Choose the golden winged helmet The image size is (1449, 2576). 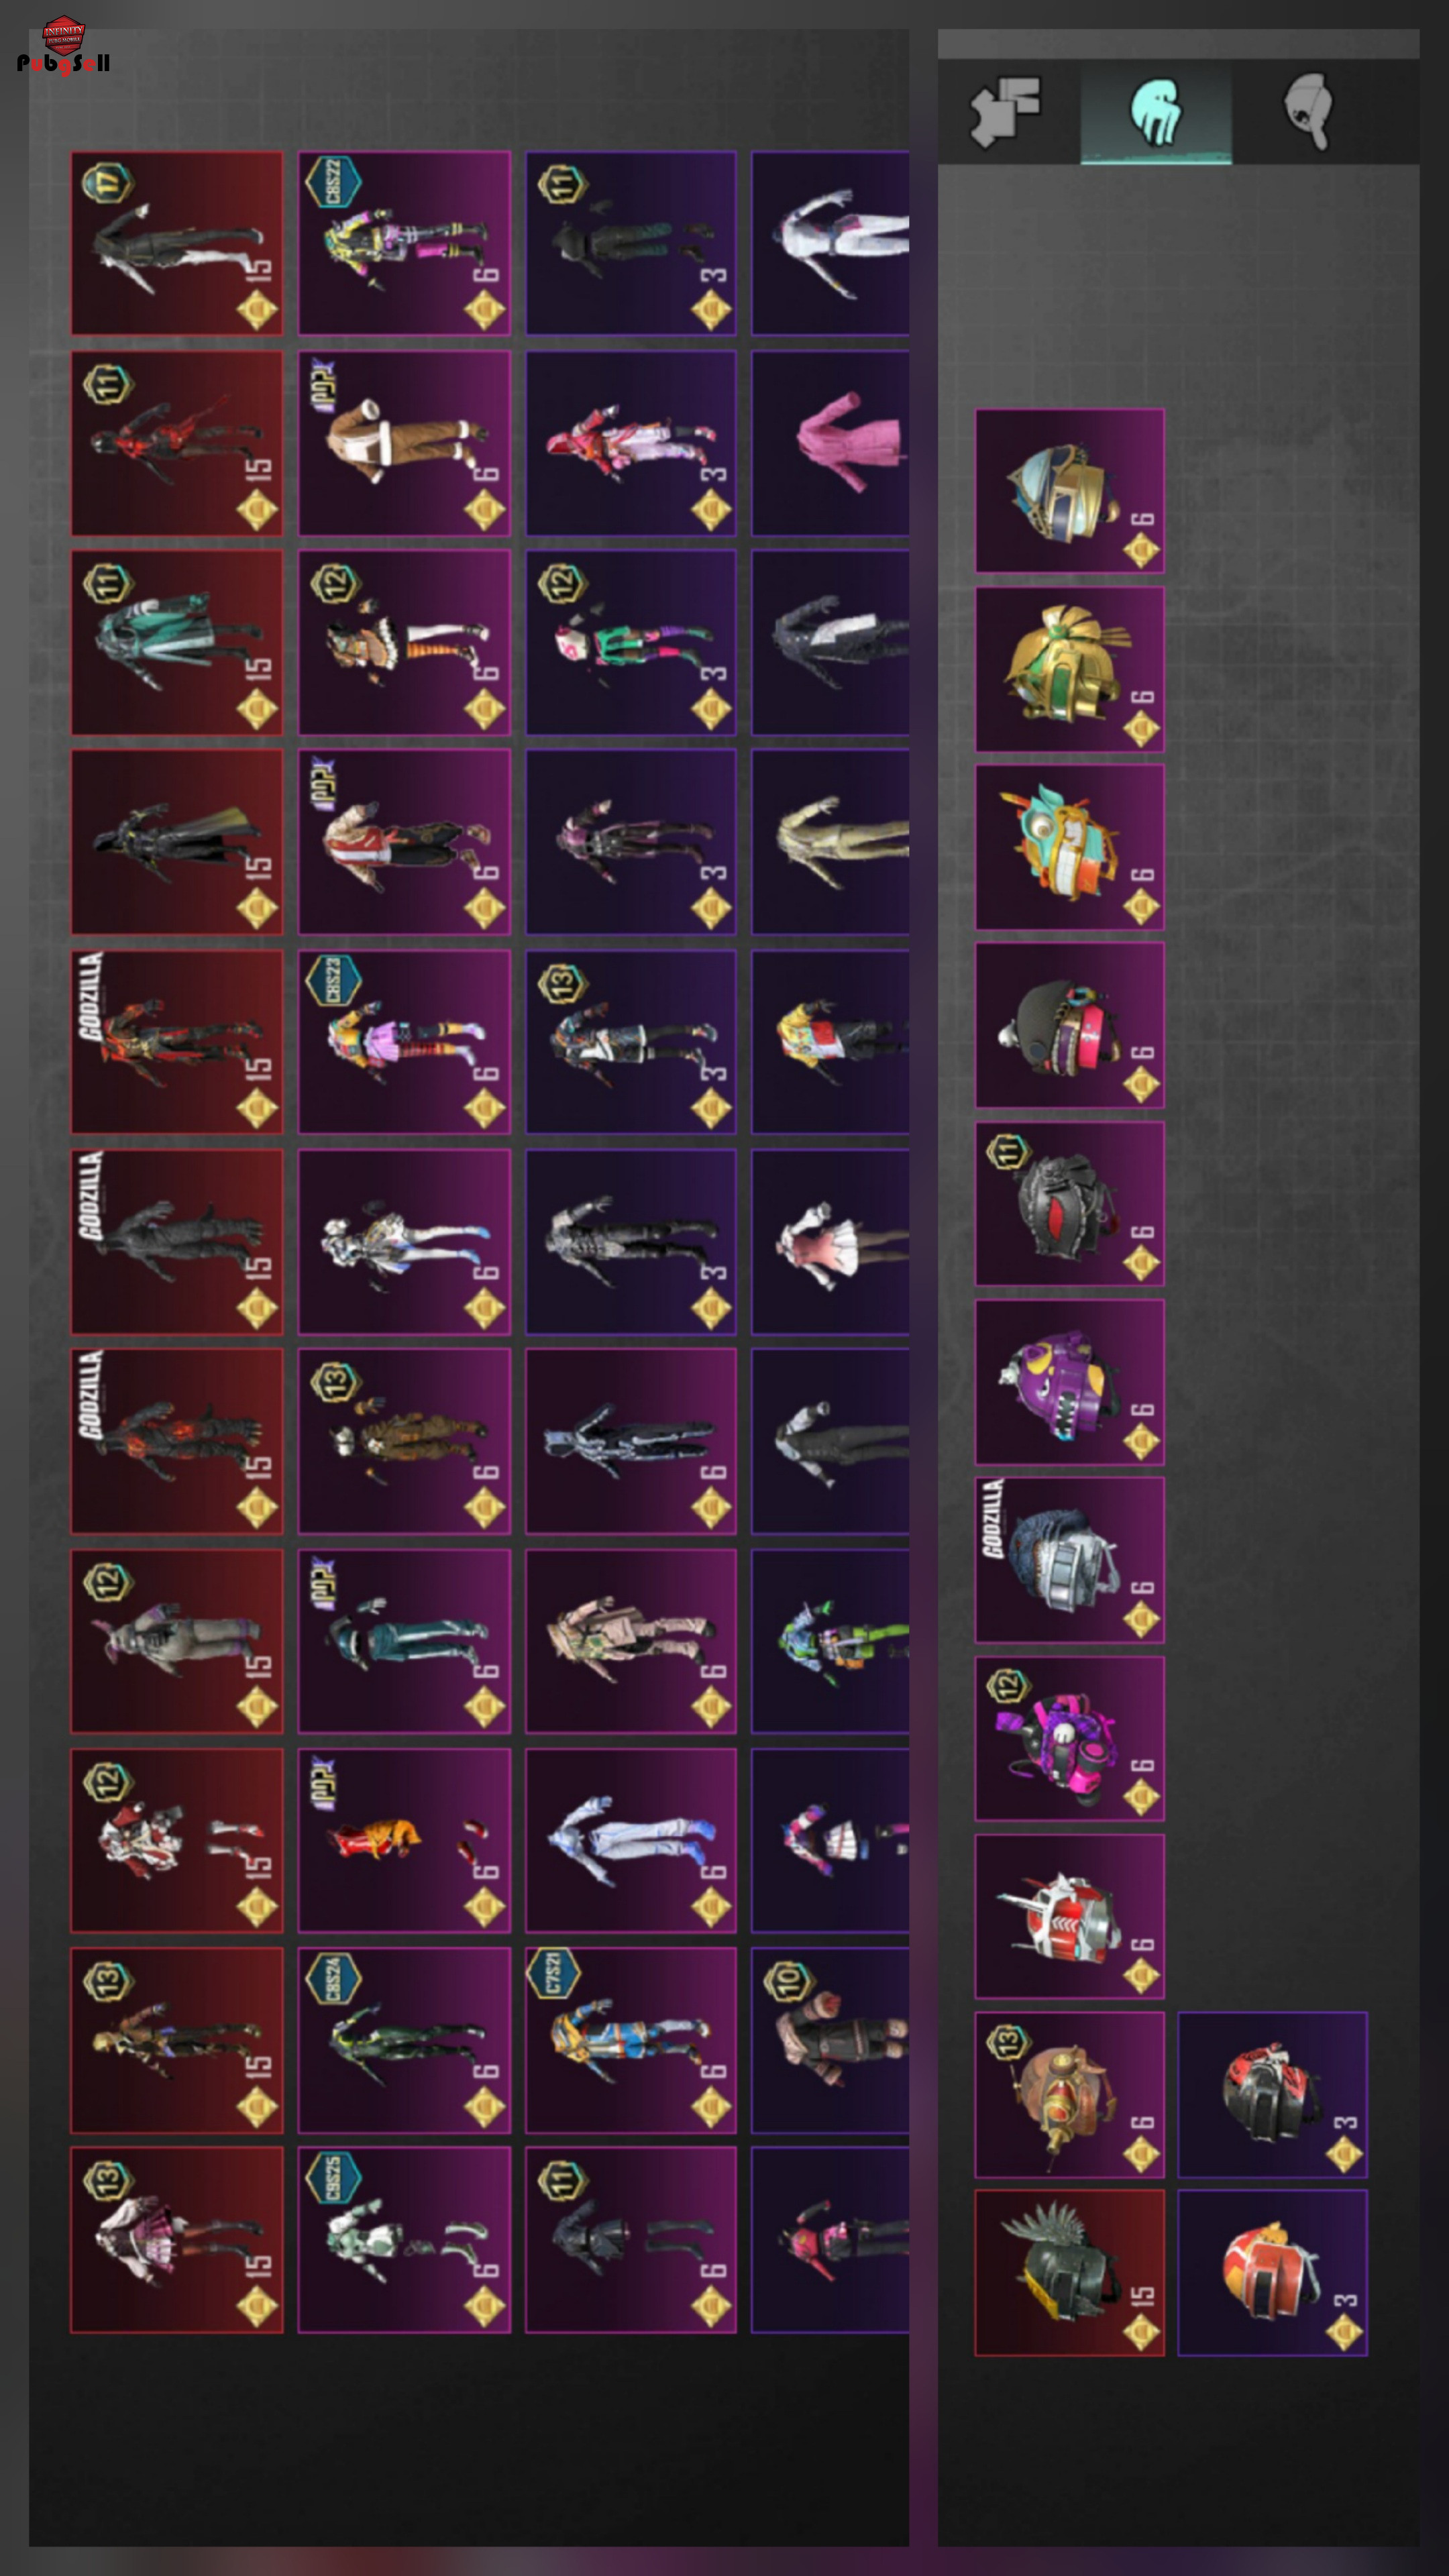point(1070,669)
